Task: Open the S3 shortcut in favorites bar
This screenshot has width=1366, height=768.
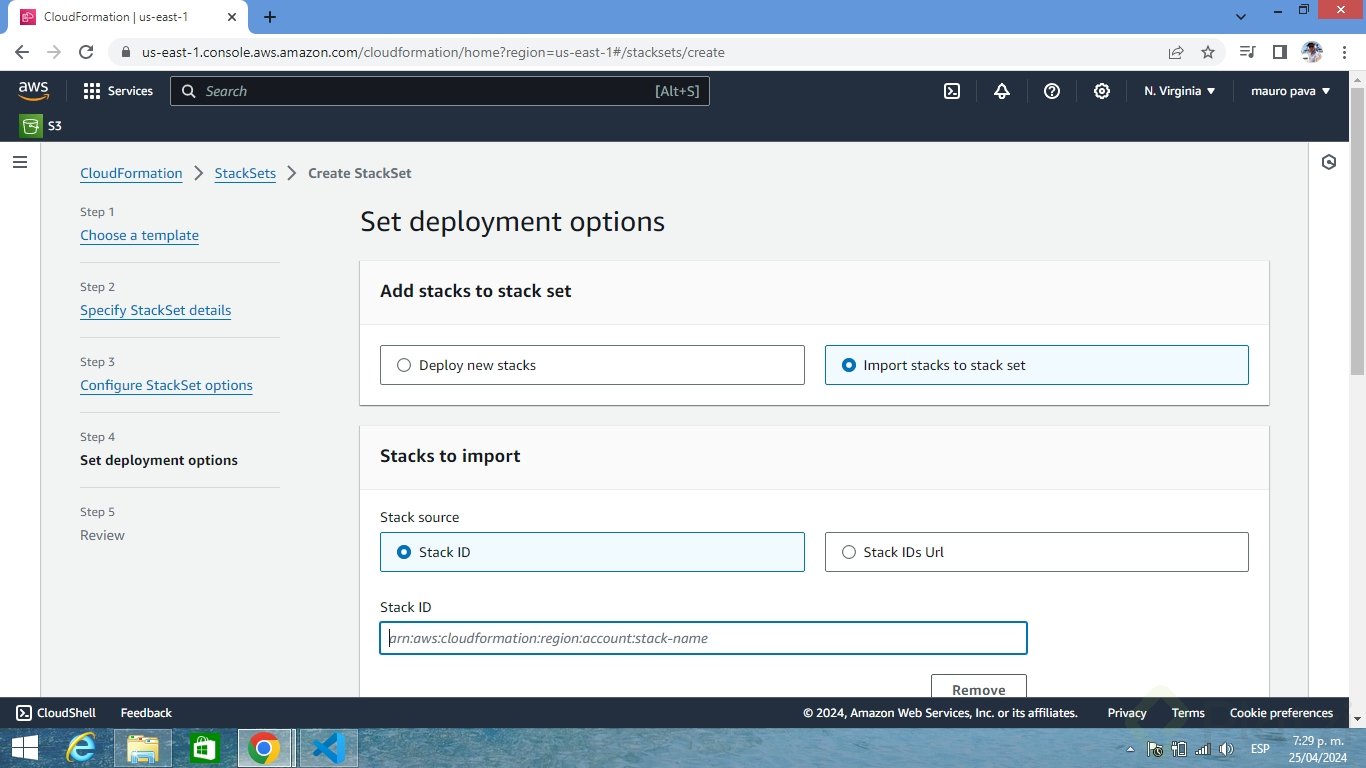Action: [x=41, y=126]
